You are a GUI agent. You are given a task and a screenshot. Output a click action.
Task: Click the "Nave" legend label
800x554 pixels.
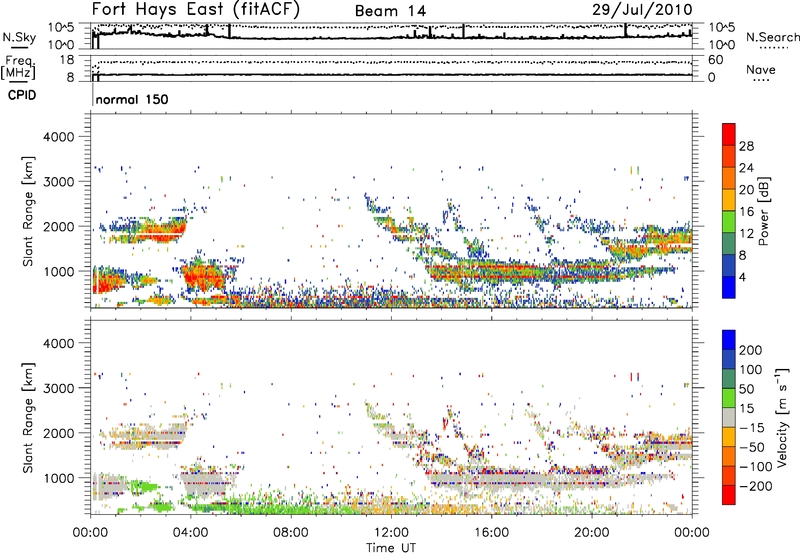coord(761,70)
